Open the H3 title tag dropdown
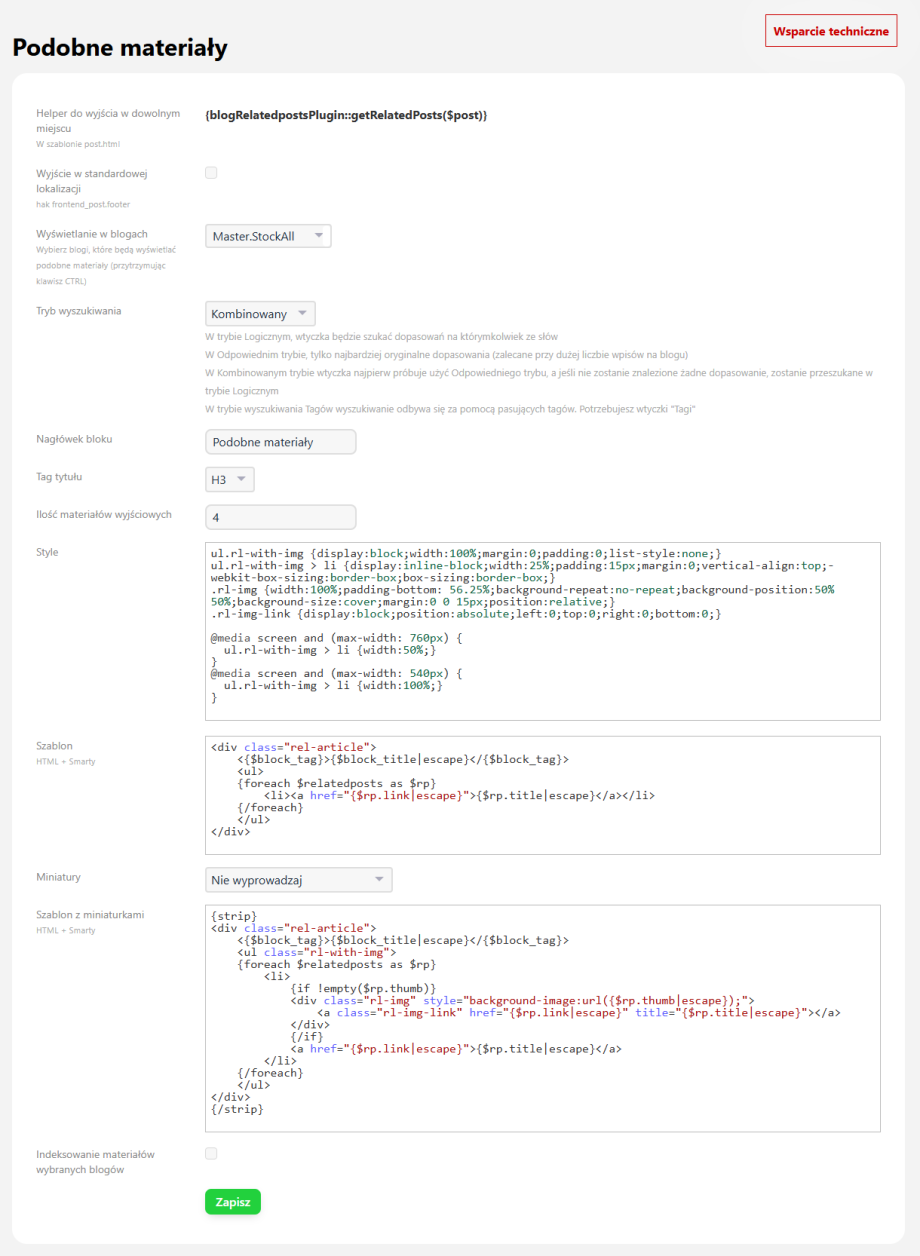Viewport: 920px width, 1256px height. 229,480
